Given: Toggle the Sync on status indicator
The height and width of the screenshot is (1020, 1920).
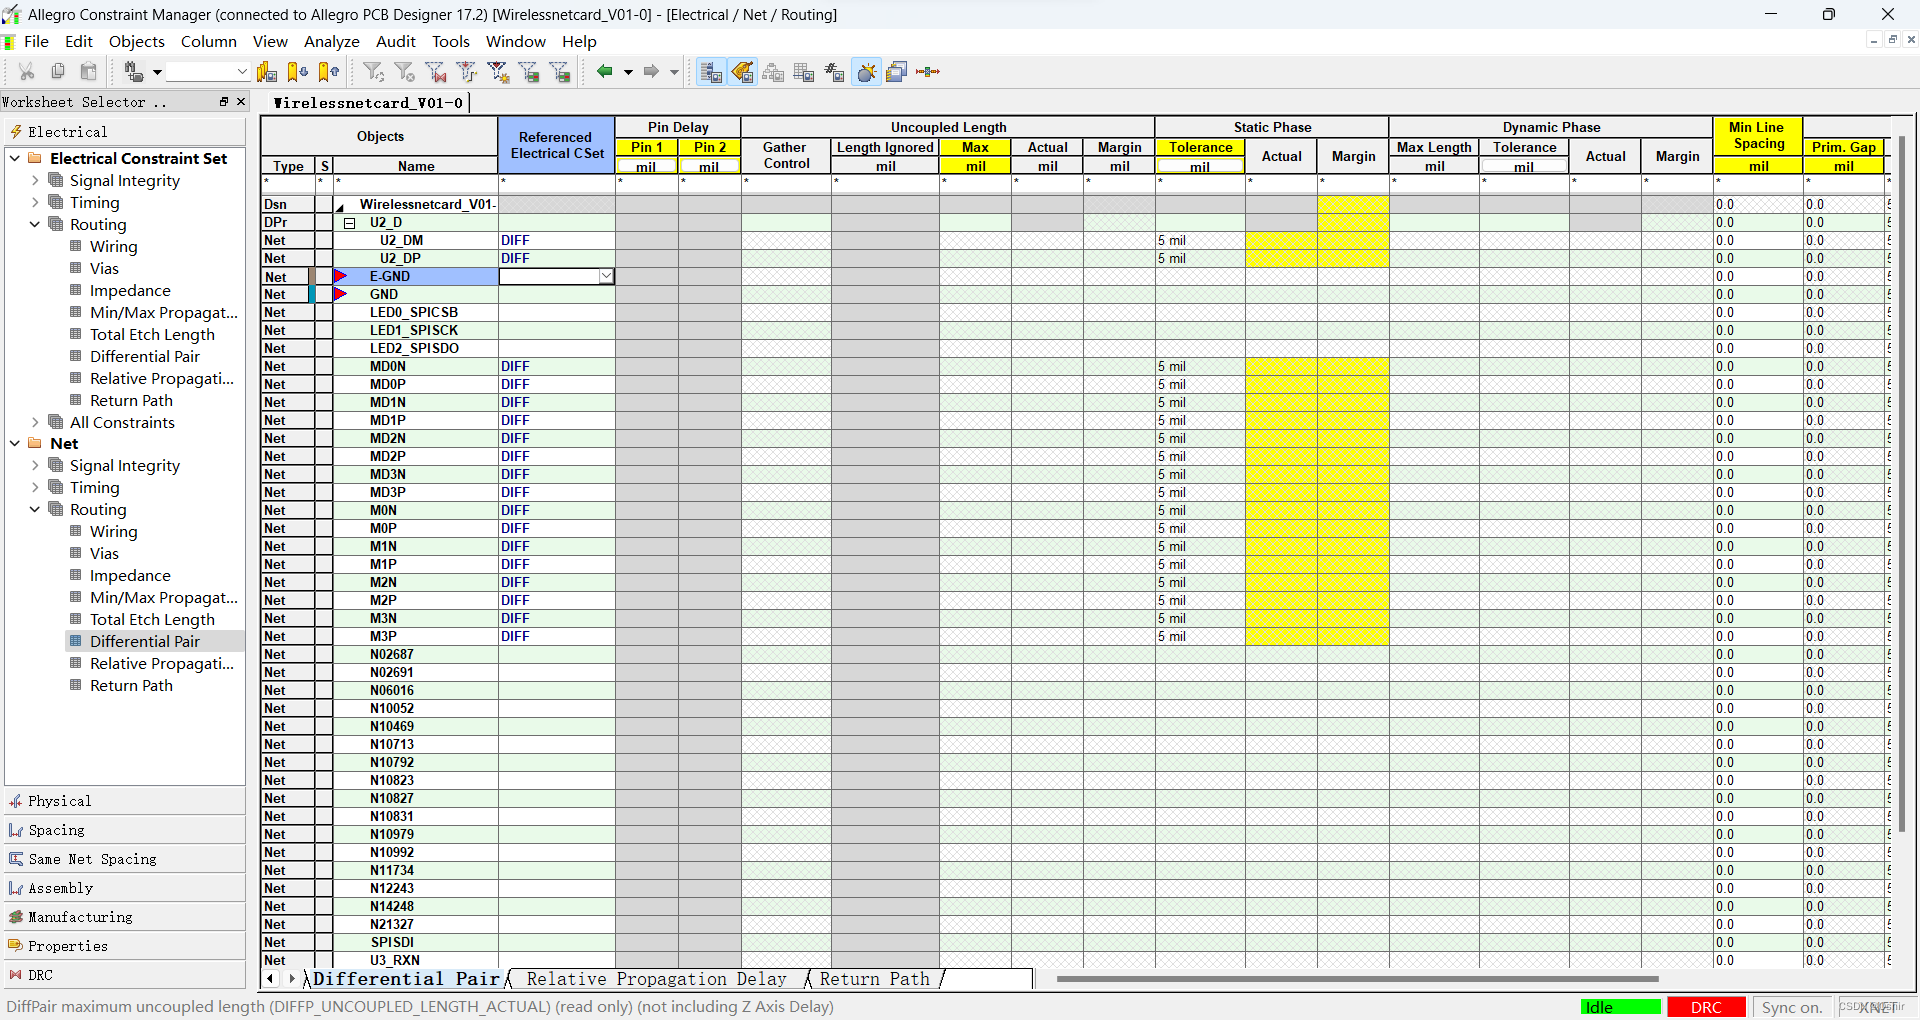Looking at the screenshot, I should click(1792, 1007).
